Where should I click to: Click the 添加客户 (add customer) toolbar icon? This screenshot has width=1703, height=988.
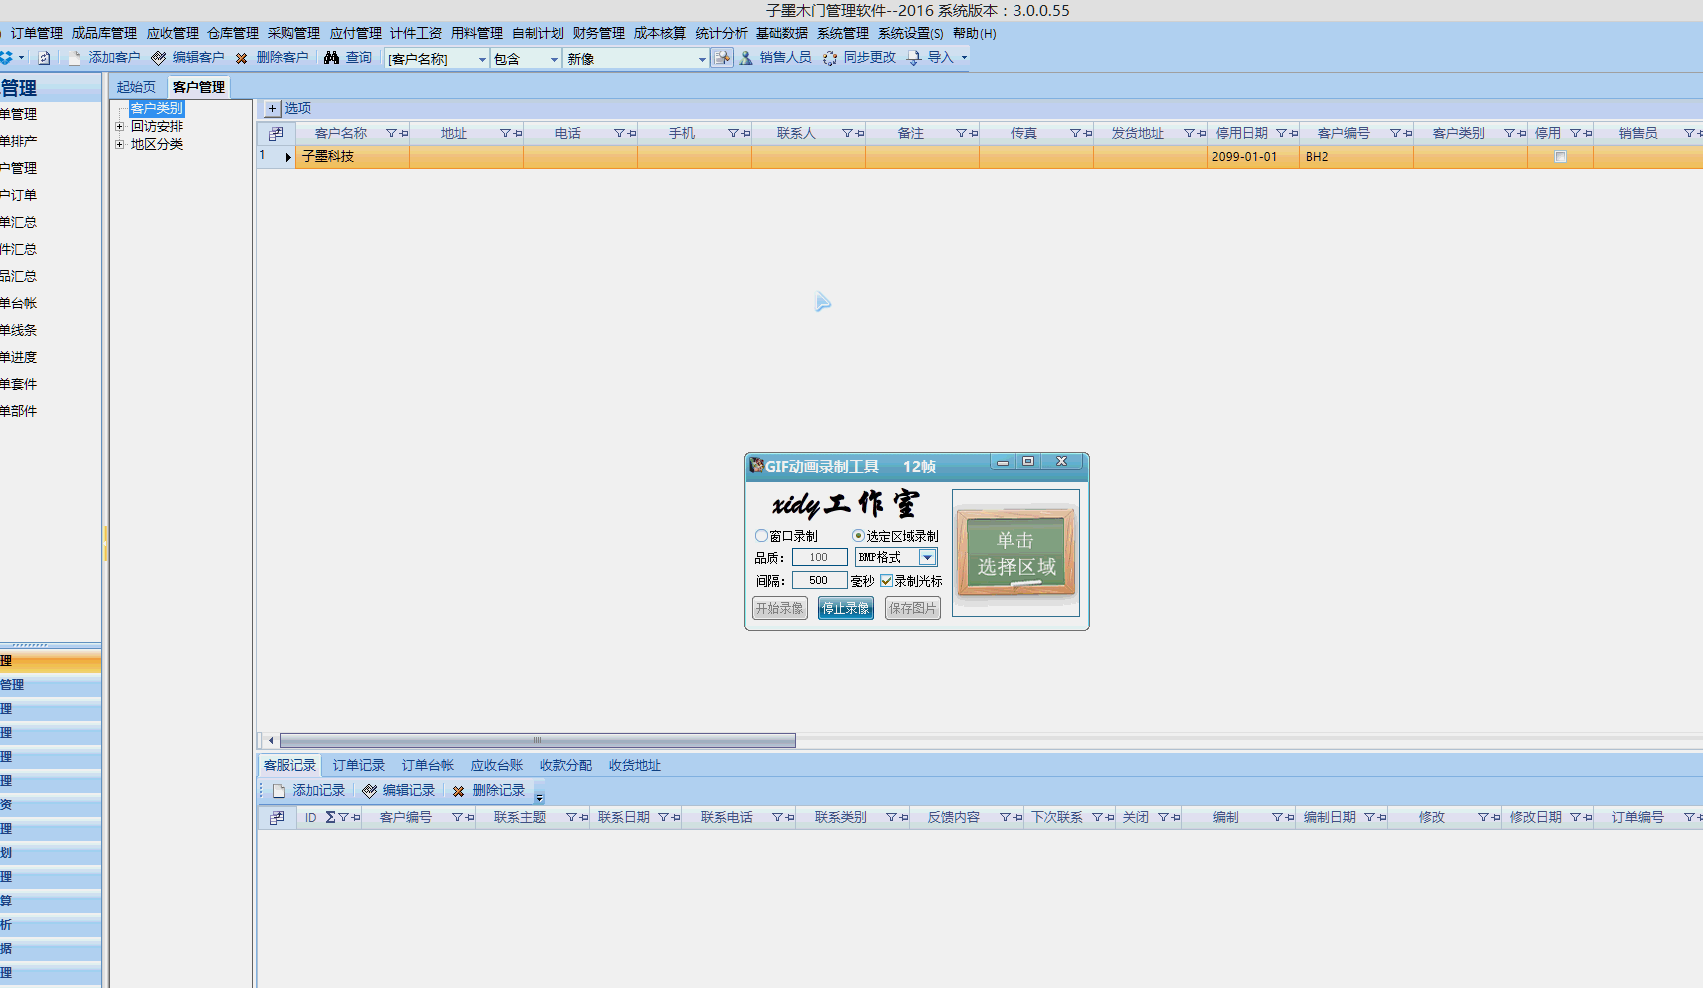tap(75, 58)
